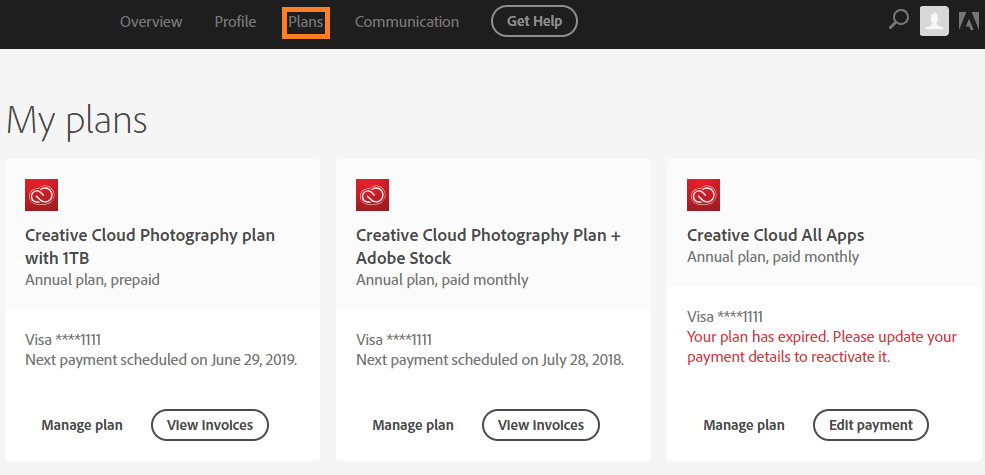Click Creative Cloud icon on Photography 1TB plan
The width and height of the screenshot is (985, 475).
coord(41,195)
